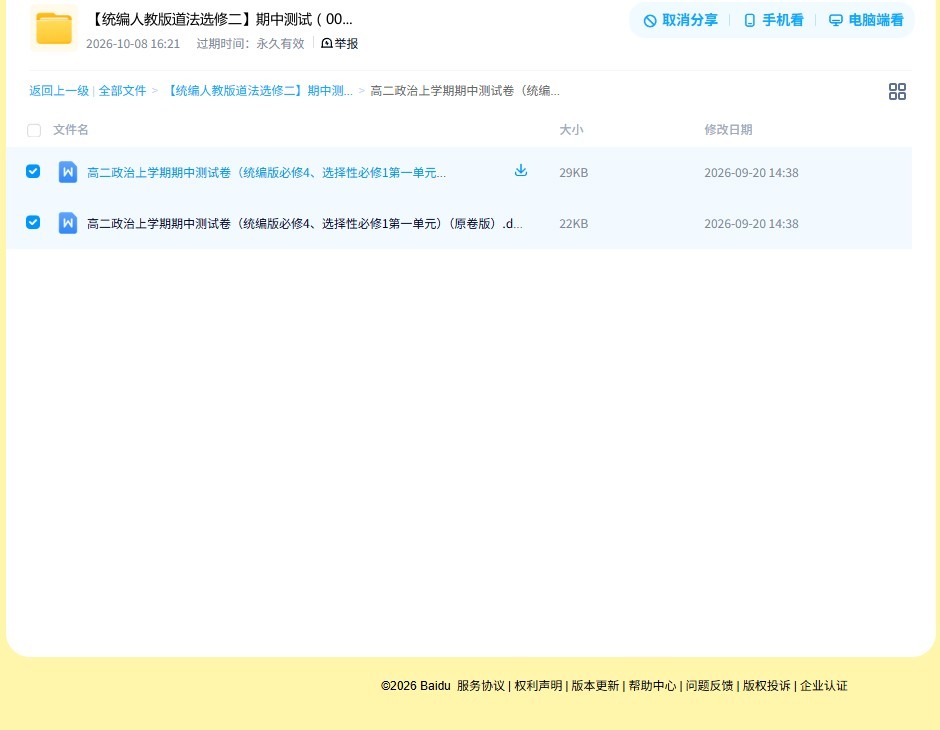Screen dimensions: 940x730
Task: Open 企业认证 footer link
Action: click(824, 686)
